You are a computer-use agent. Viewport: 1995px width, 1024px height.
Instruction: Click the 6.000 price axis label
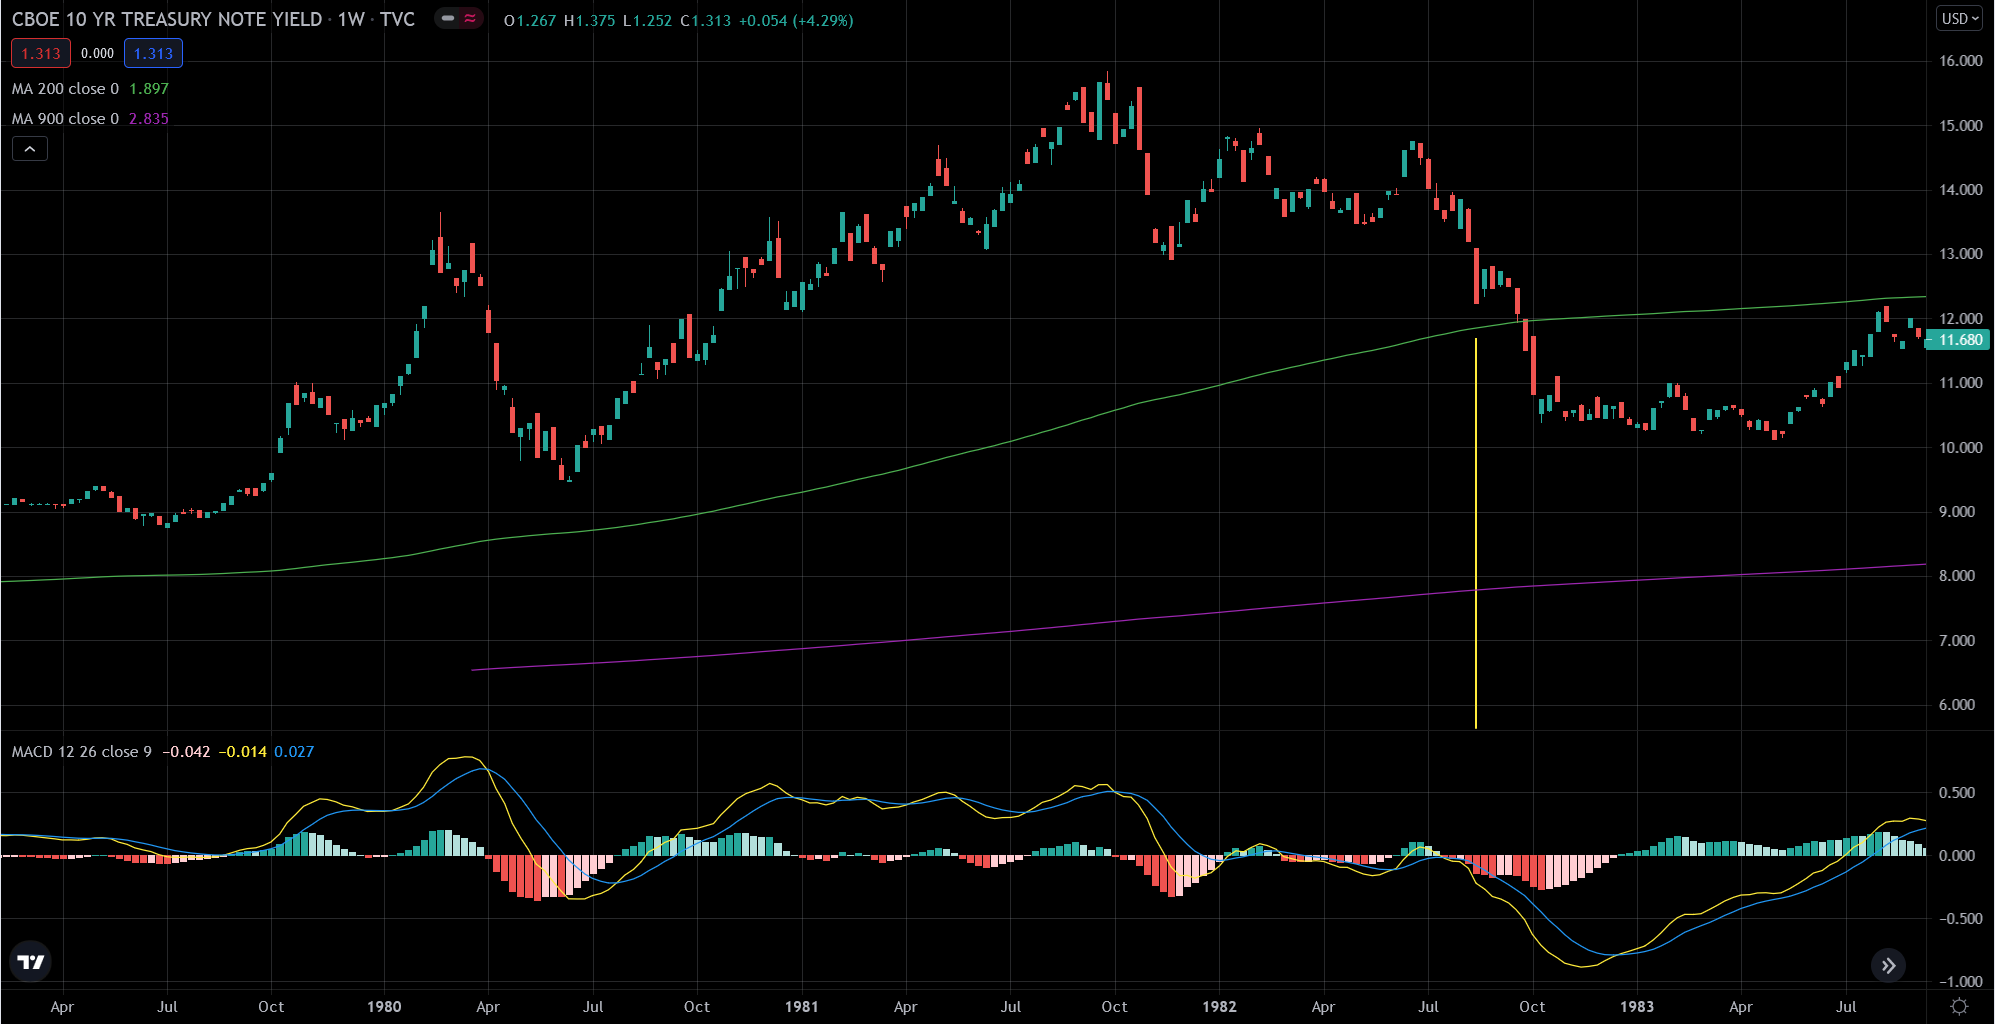(1957, 705)
